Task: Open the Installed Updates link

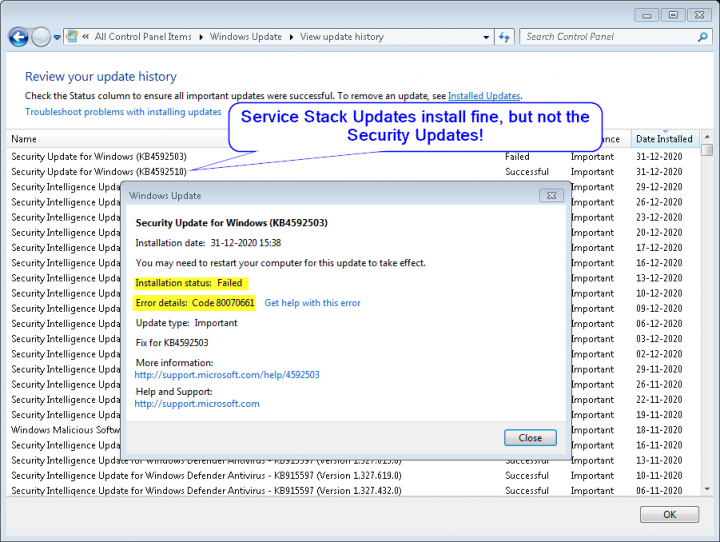Action: (x=484, y=96)
